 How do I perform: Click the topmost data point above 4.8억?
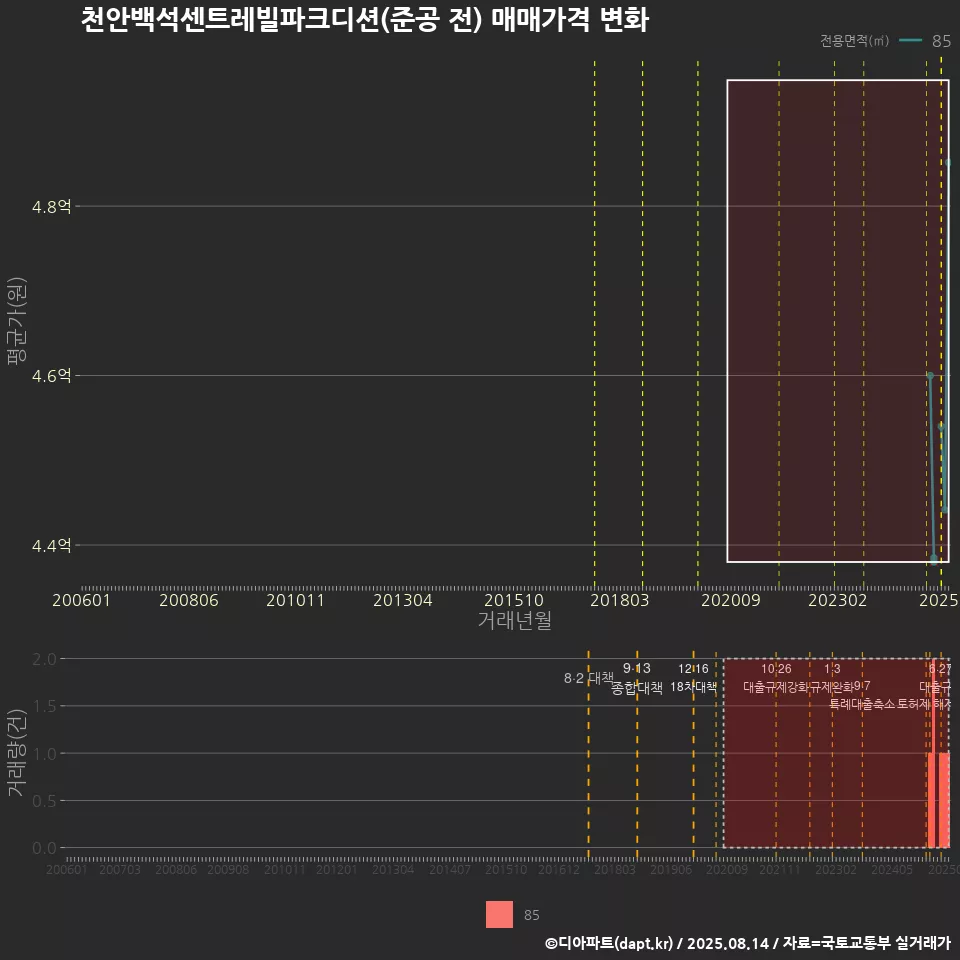click(x=948, y=162)
